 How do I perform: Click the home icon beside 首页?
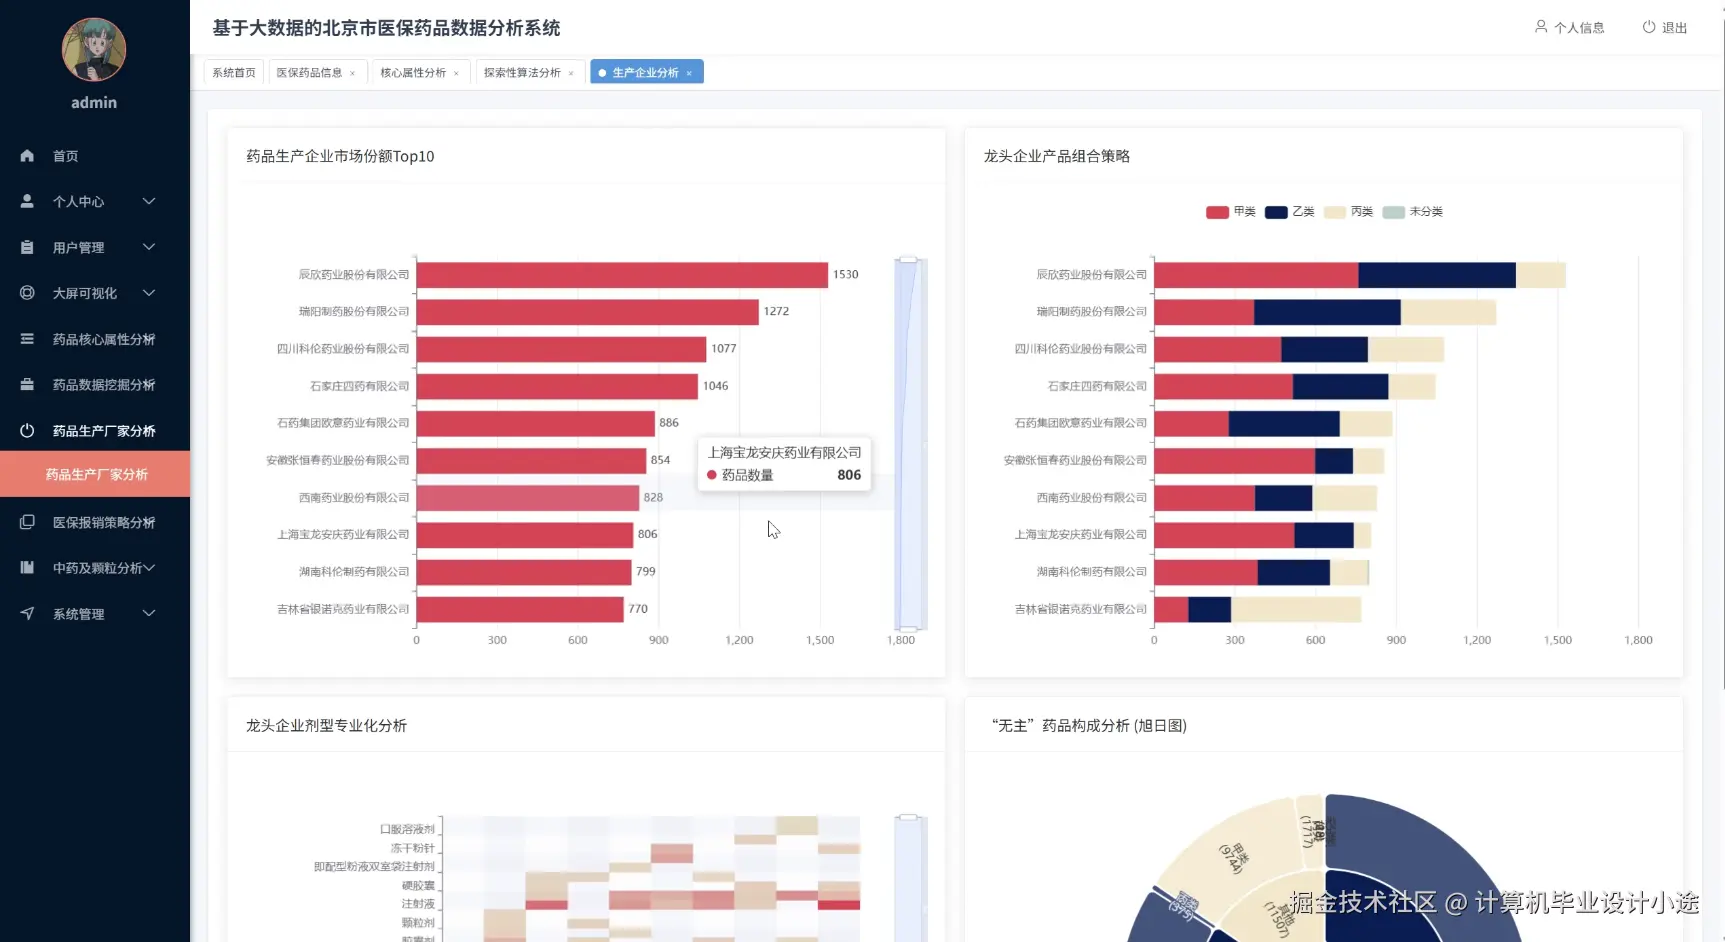27,156
